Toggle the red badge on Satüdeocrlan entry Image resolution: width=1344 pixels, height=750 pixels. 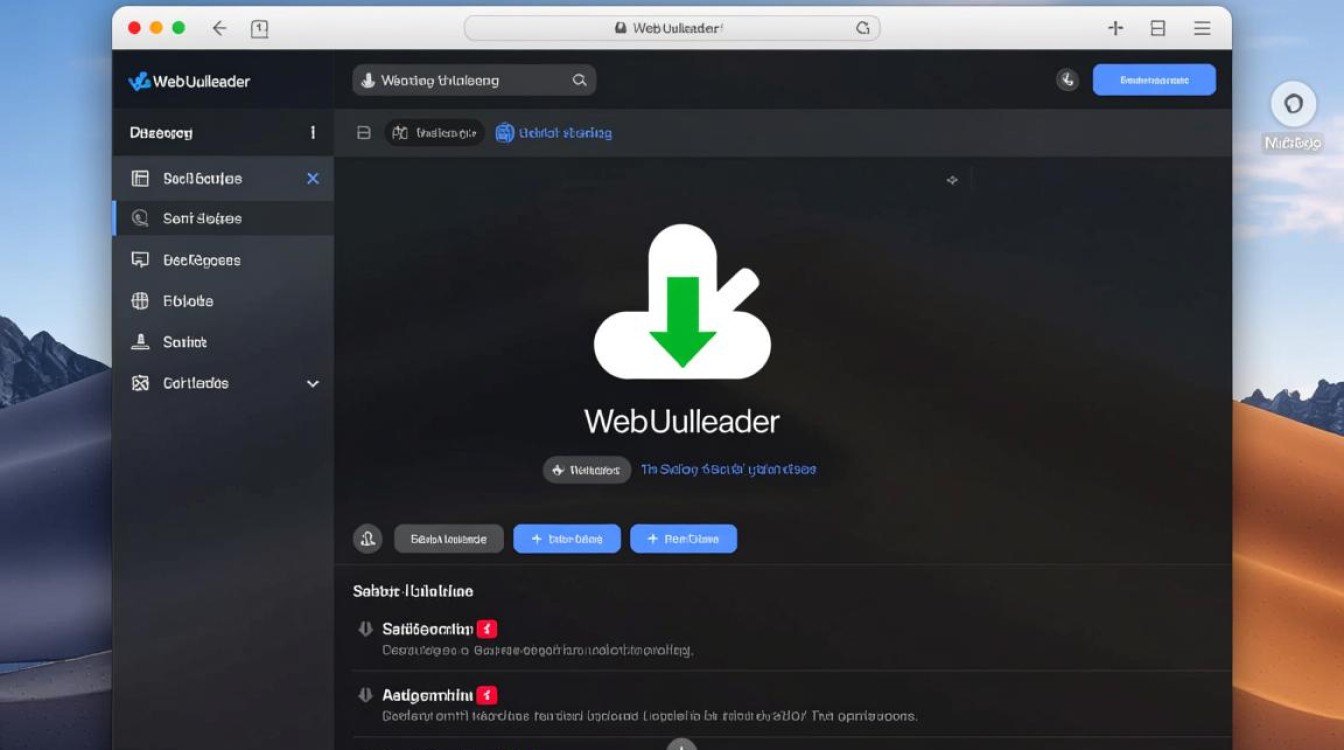tap(486, 628)
